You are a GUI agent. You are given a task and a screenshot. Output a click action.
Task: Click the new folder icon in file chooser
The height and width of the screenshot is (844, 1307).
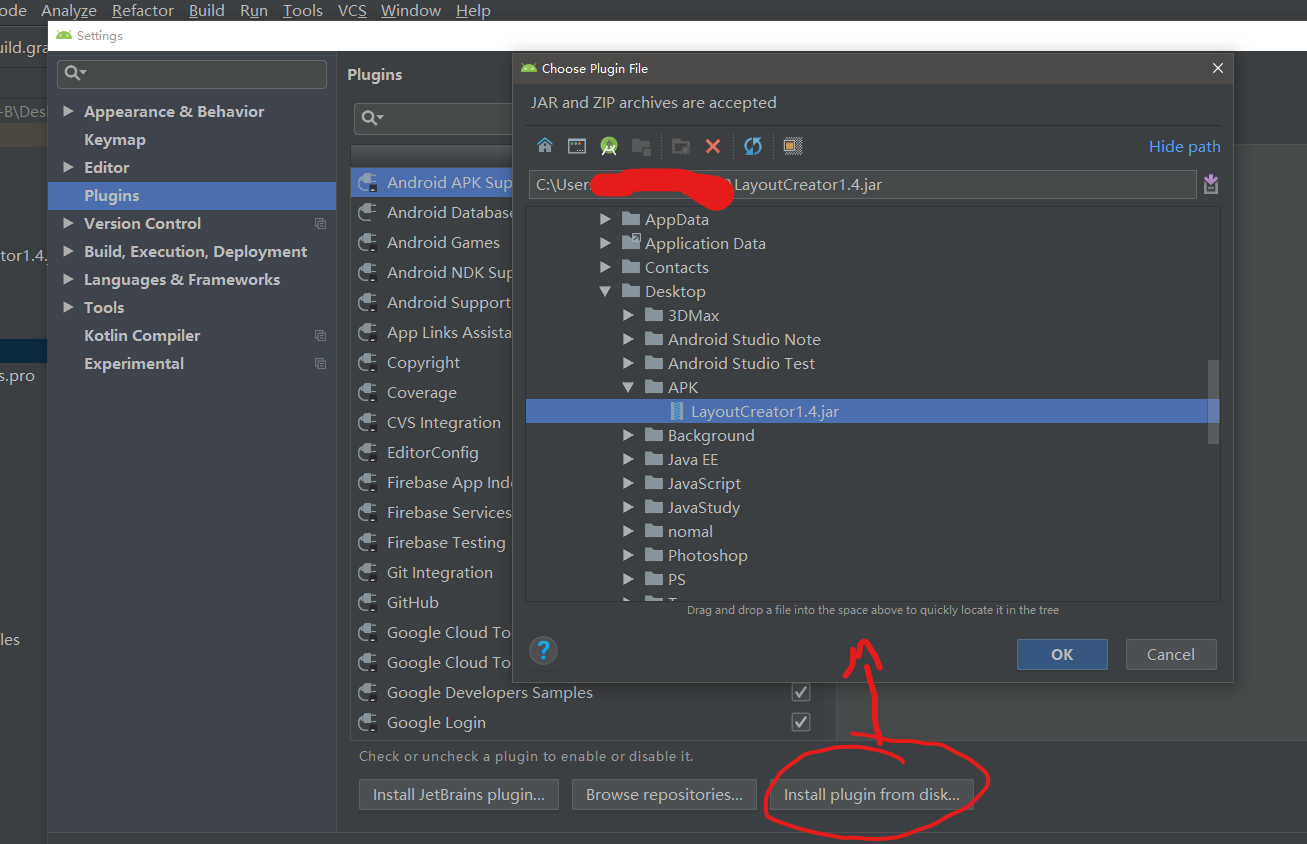[x=681, y=145]
